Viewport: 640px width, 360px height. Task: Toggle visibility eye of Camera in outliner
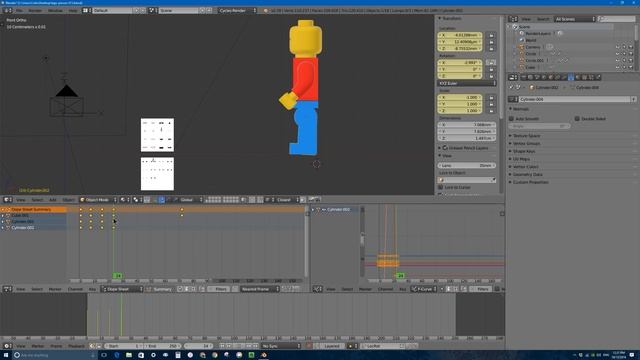618,47
